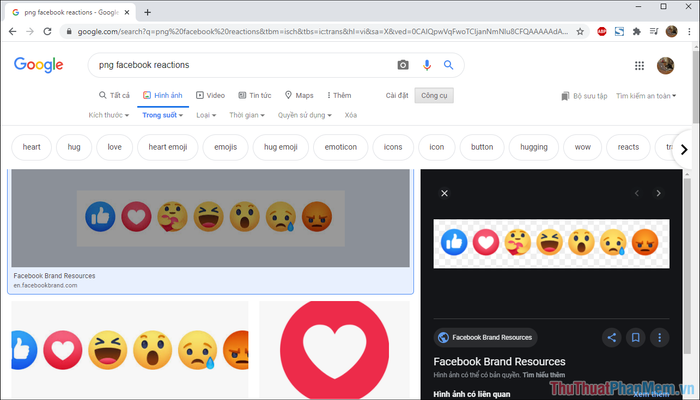Click en.facebookbrand.com under selected result
This screenshot has height=400, width=700.
(x=45, y=285)
